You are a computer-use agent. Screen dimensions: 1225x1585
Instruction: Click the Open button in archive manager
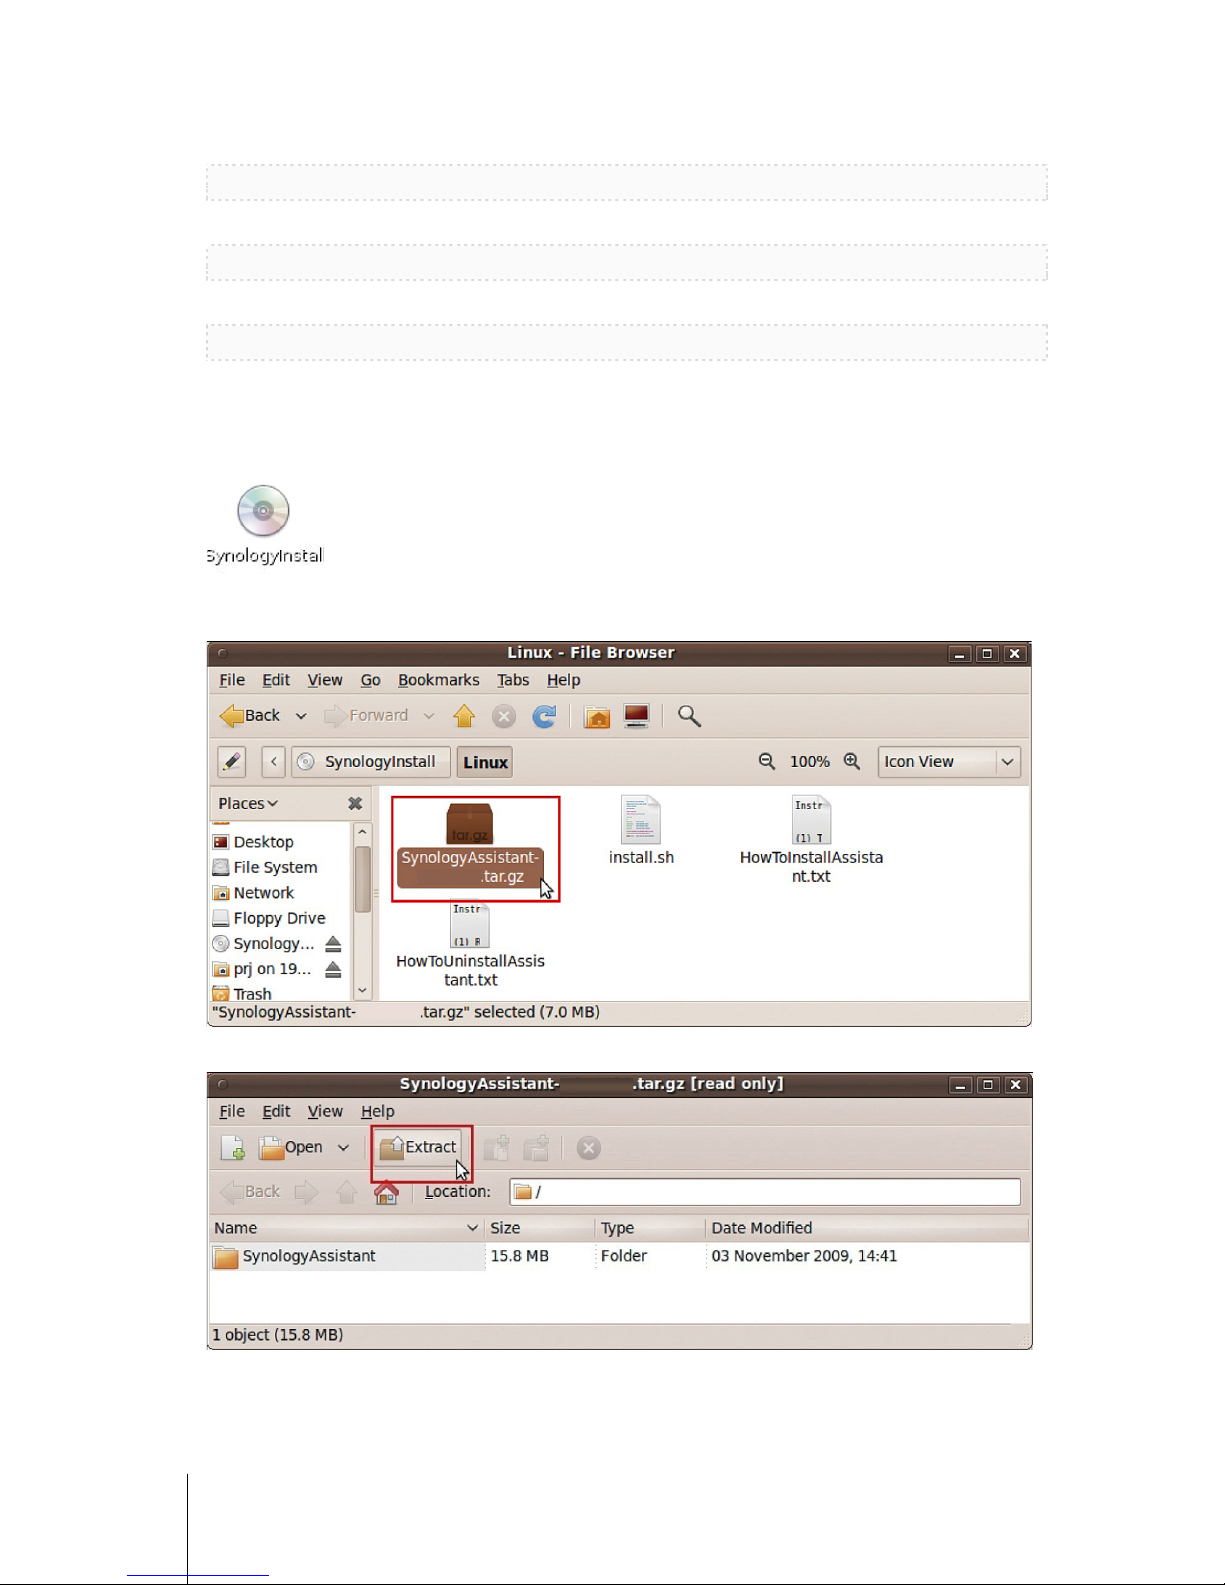click(x=291, y=1148)
